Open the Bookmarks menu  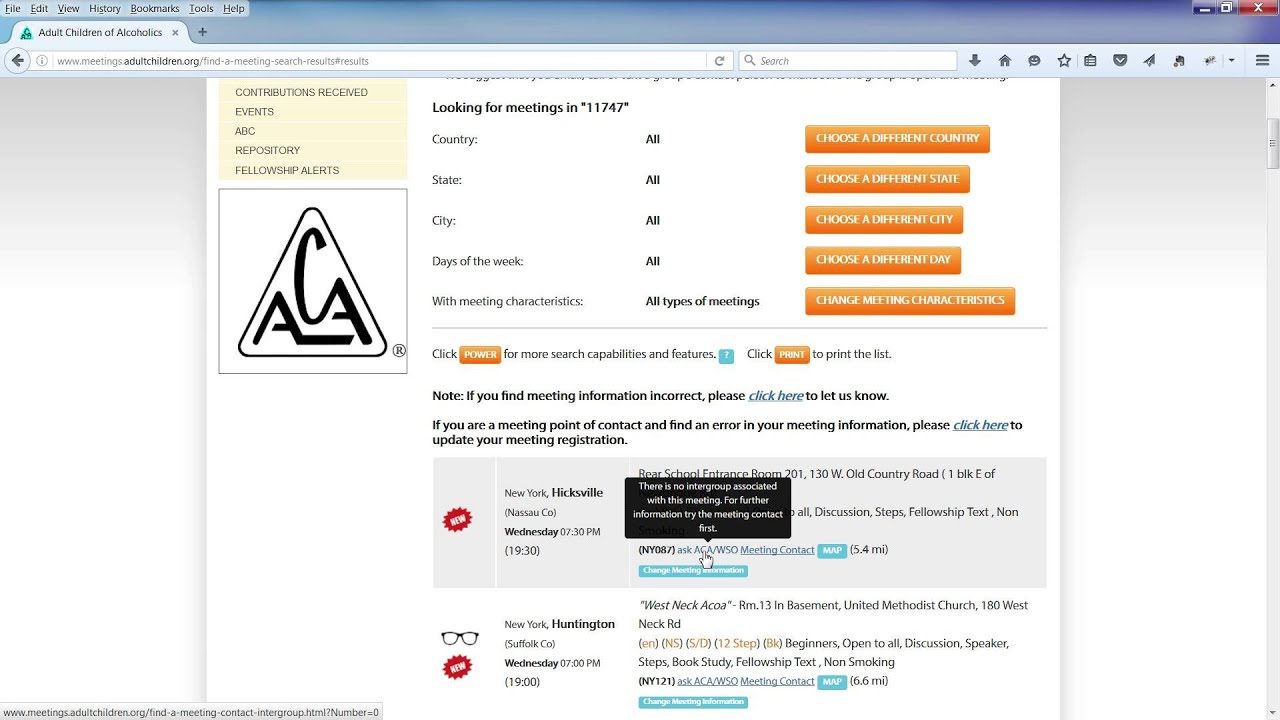pyautogui.click(x=155, y=8)
